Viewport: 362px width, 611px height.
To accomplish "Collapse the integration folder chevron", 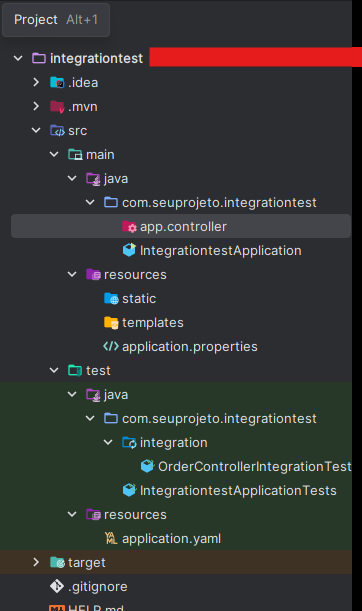I will (108, 443).
